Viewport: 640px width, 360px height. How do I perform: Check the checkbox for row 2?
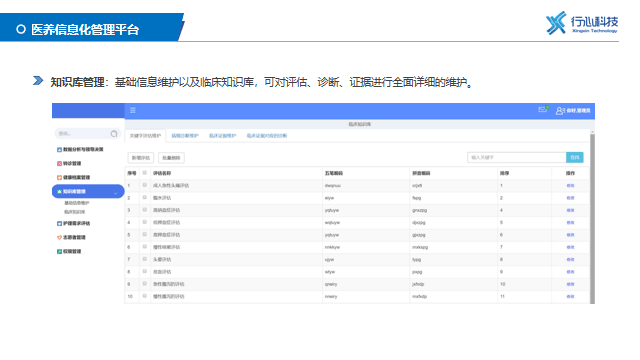[144, 197]
